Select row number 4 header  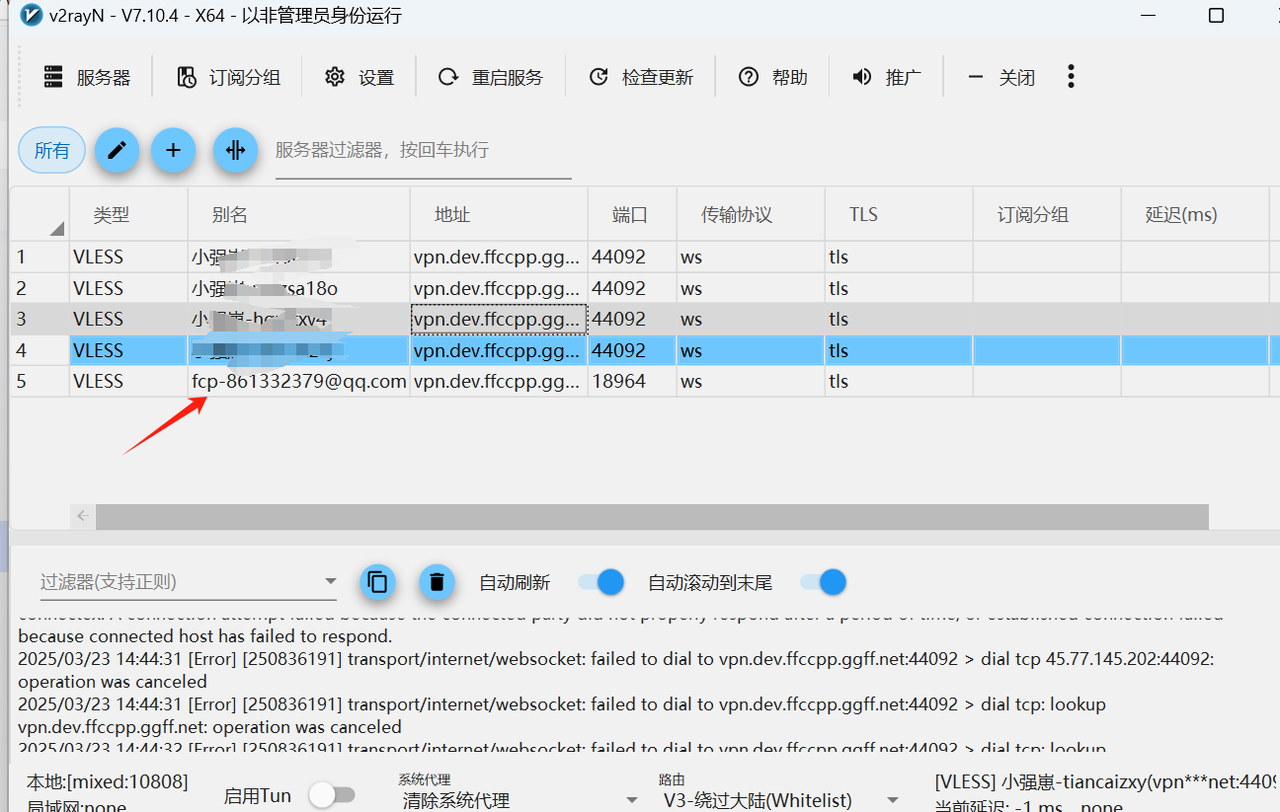pyautogui.click(x=40, y=350)
